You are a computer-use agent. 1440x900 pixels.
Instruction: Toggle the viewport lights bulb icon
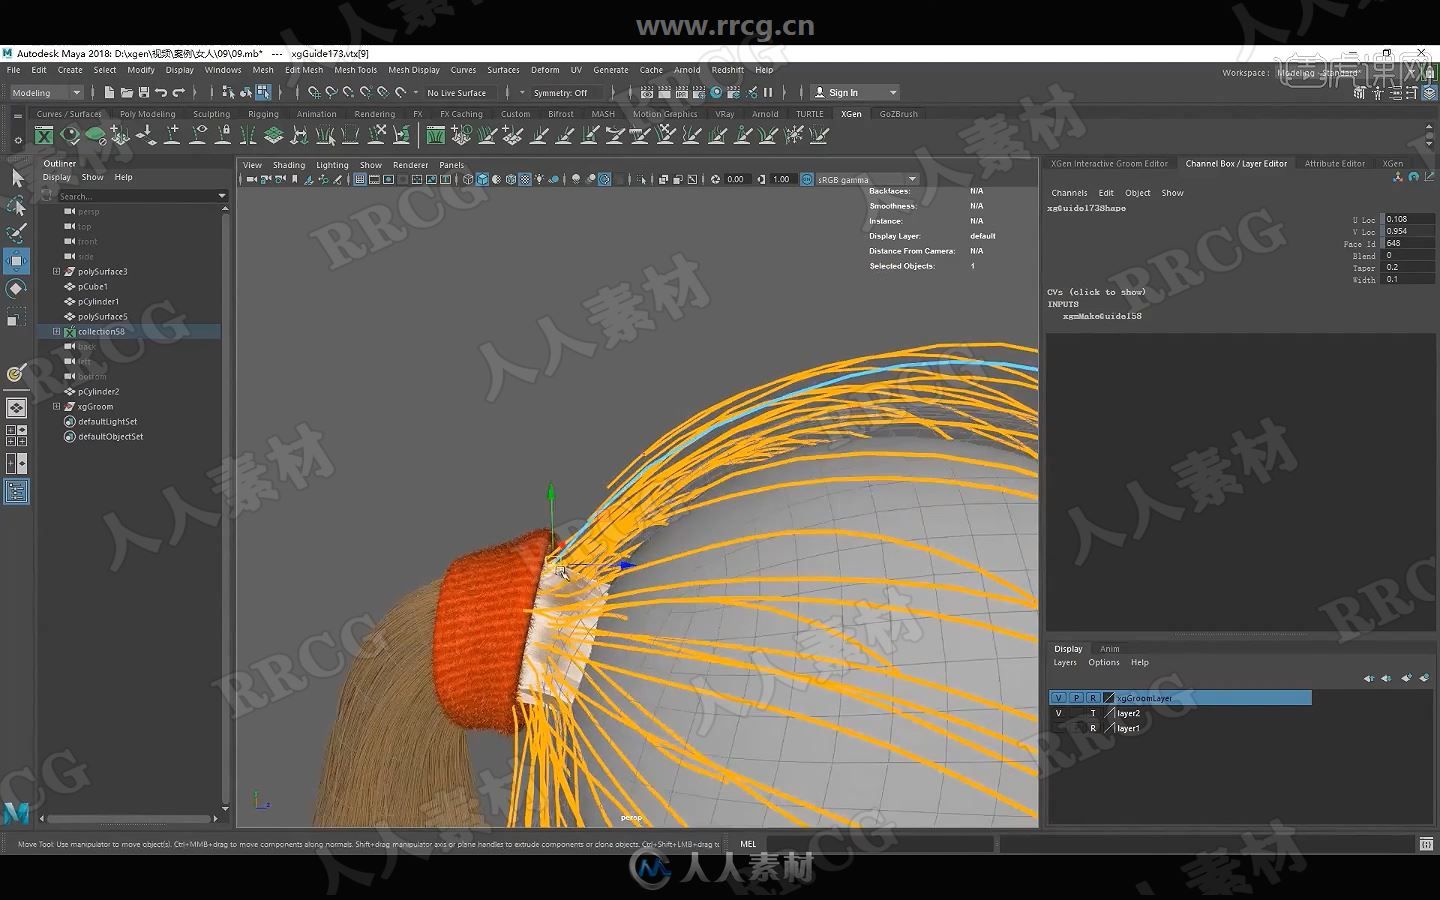click(x=539, y=180)
